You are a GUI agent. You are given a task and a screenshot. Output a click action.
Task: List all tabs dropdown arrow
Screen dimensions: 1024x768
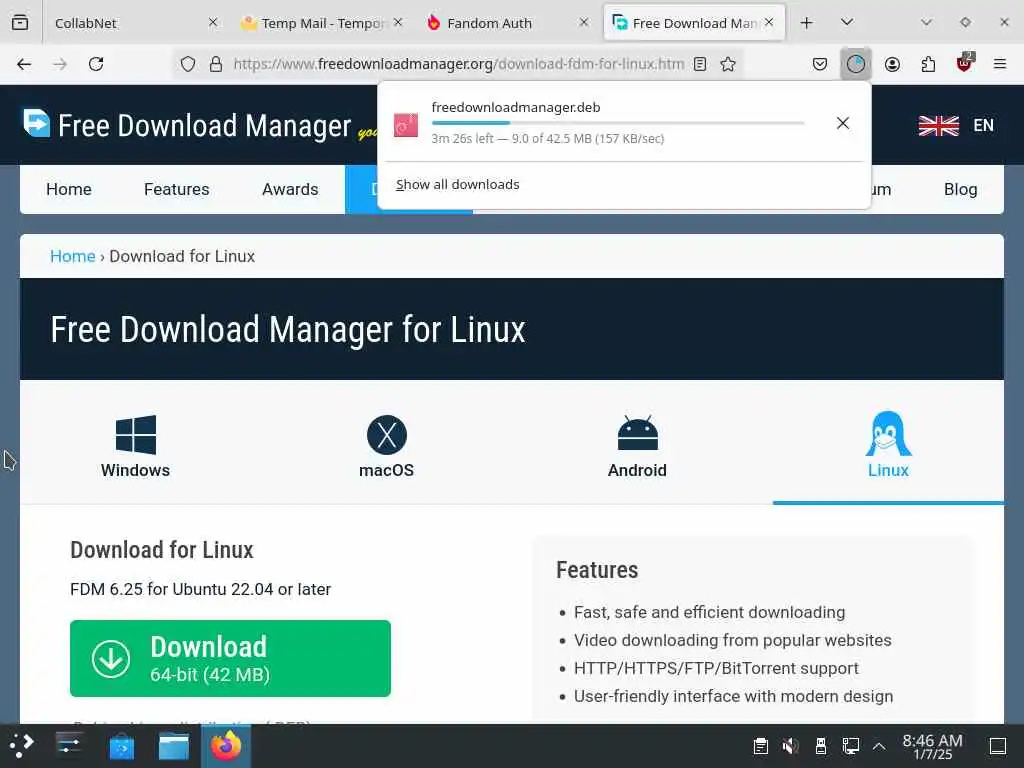(847, 22)
